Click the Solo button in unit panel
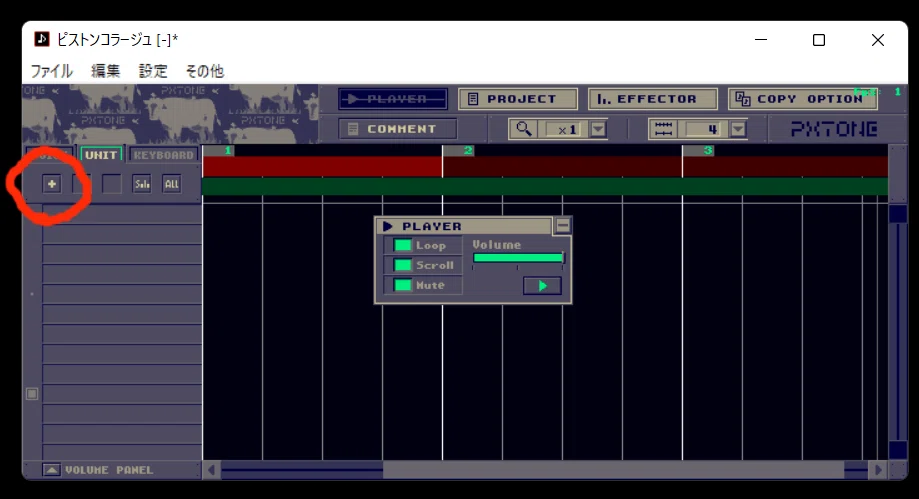This screenshot has width=919, height=499. pyautogui.click(x=142, y=184)
